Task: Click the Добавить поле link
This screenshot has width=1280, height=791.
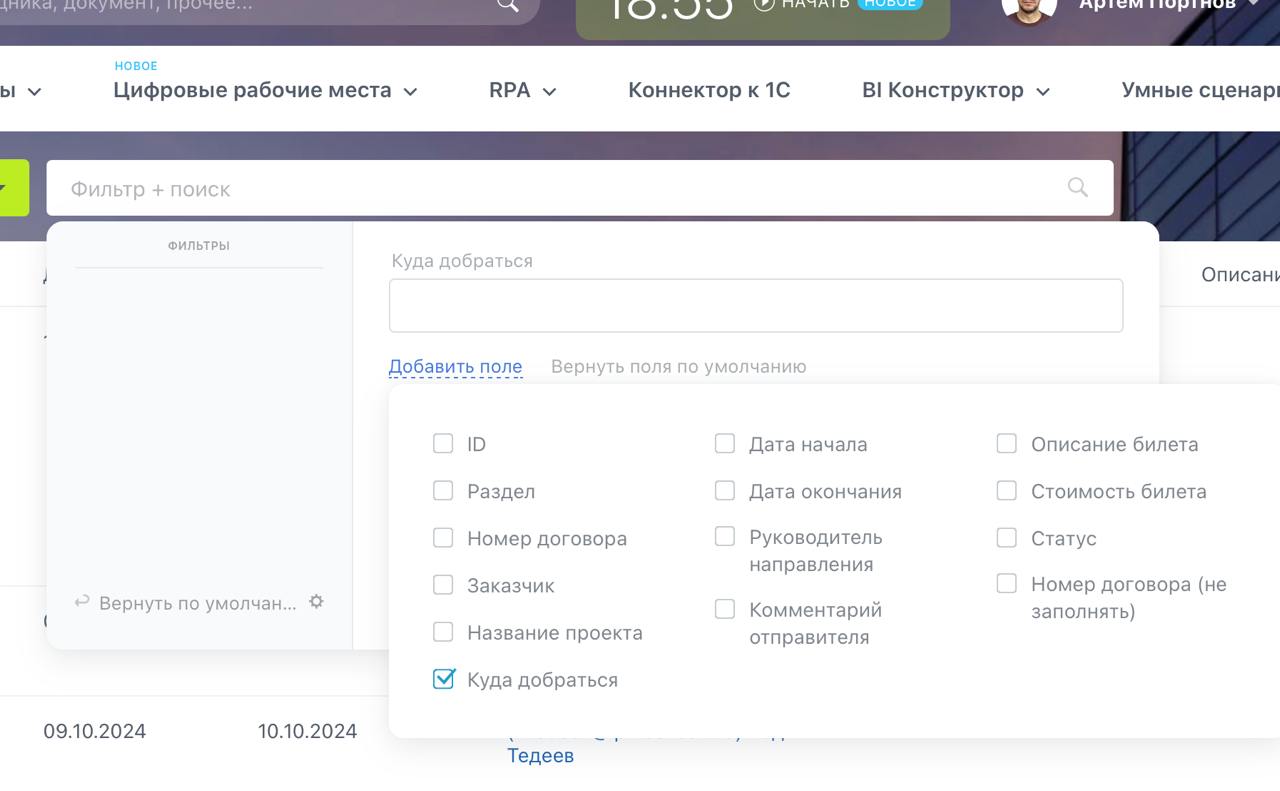Action: pyautogui.click(x=455, y=366)
